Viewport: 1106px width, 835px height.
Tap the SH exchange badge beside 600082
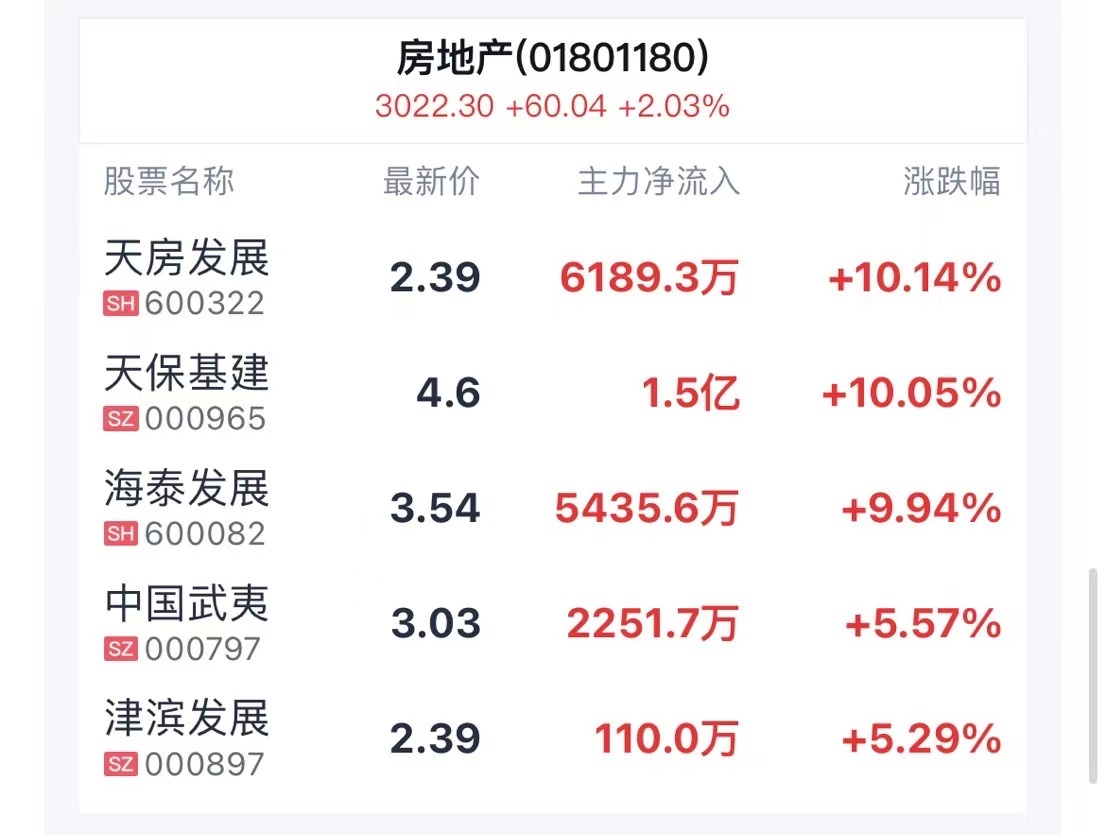pos(120,534)
